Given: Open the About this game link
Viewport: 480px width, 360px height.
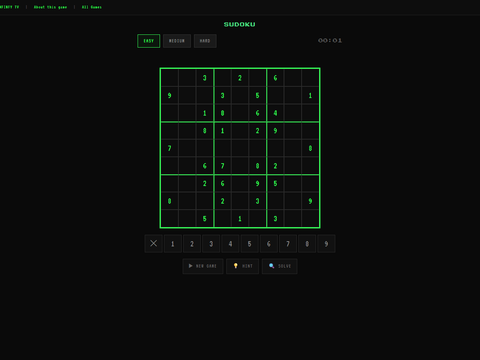Looking at the screenshot, I should (x=50, y=7).
